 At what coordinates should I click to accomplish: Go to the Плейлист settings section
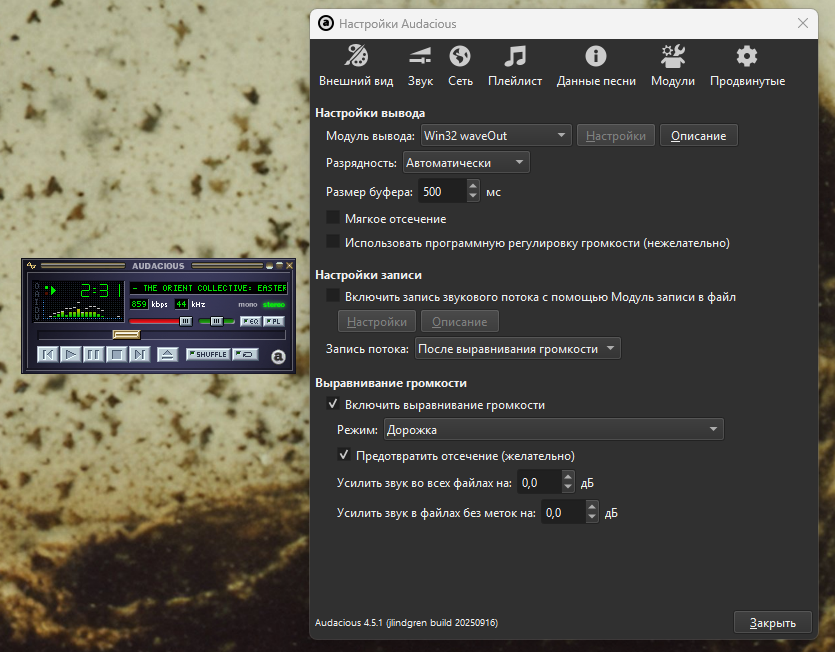tap(515, 66)
